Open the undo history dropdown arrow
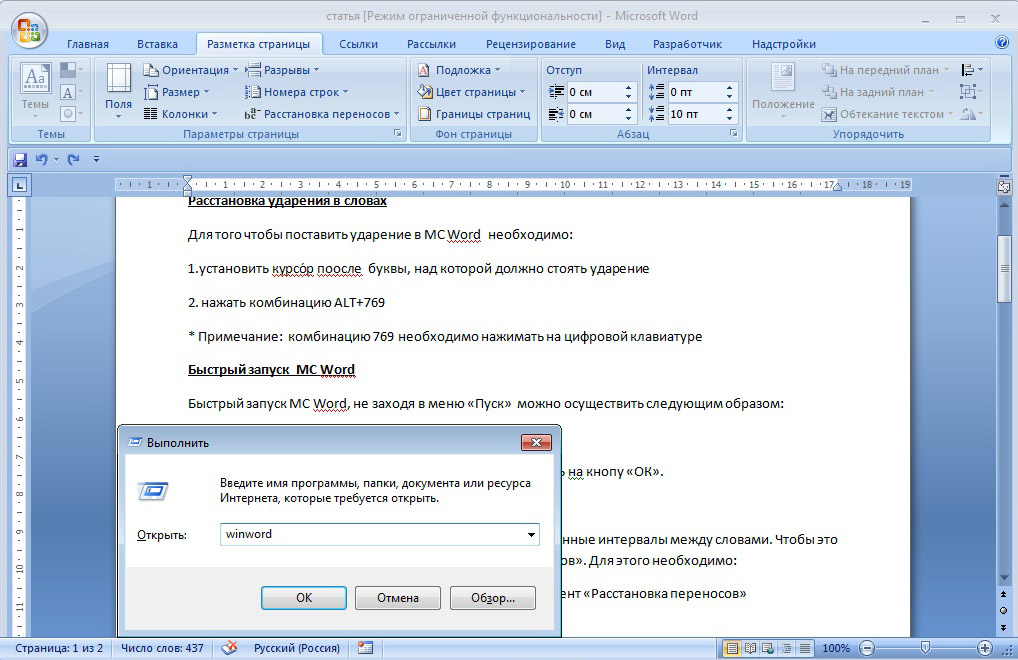This screenshot has width=1018, height=660. tap(56, 159)
